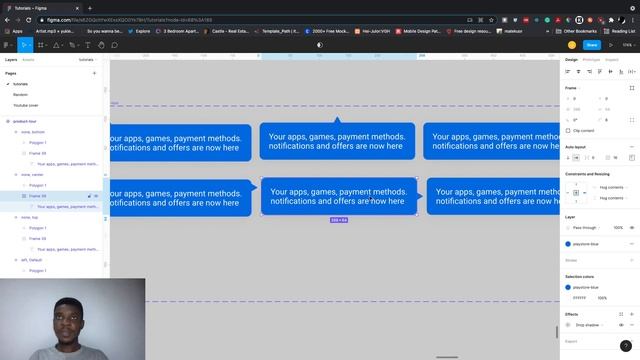
Task: Click the playstore-blue fill swatch
Action: point(568,244)
